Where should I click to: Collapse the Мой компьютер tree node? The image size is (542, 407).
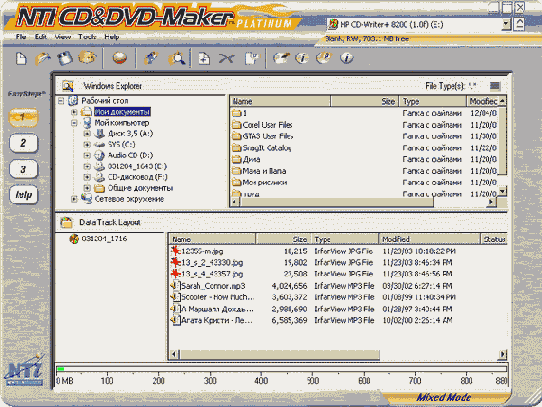point(74,123)
